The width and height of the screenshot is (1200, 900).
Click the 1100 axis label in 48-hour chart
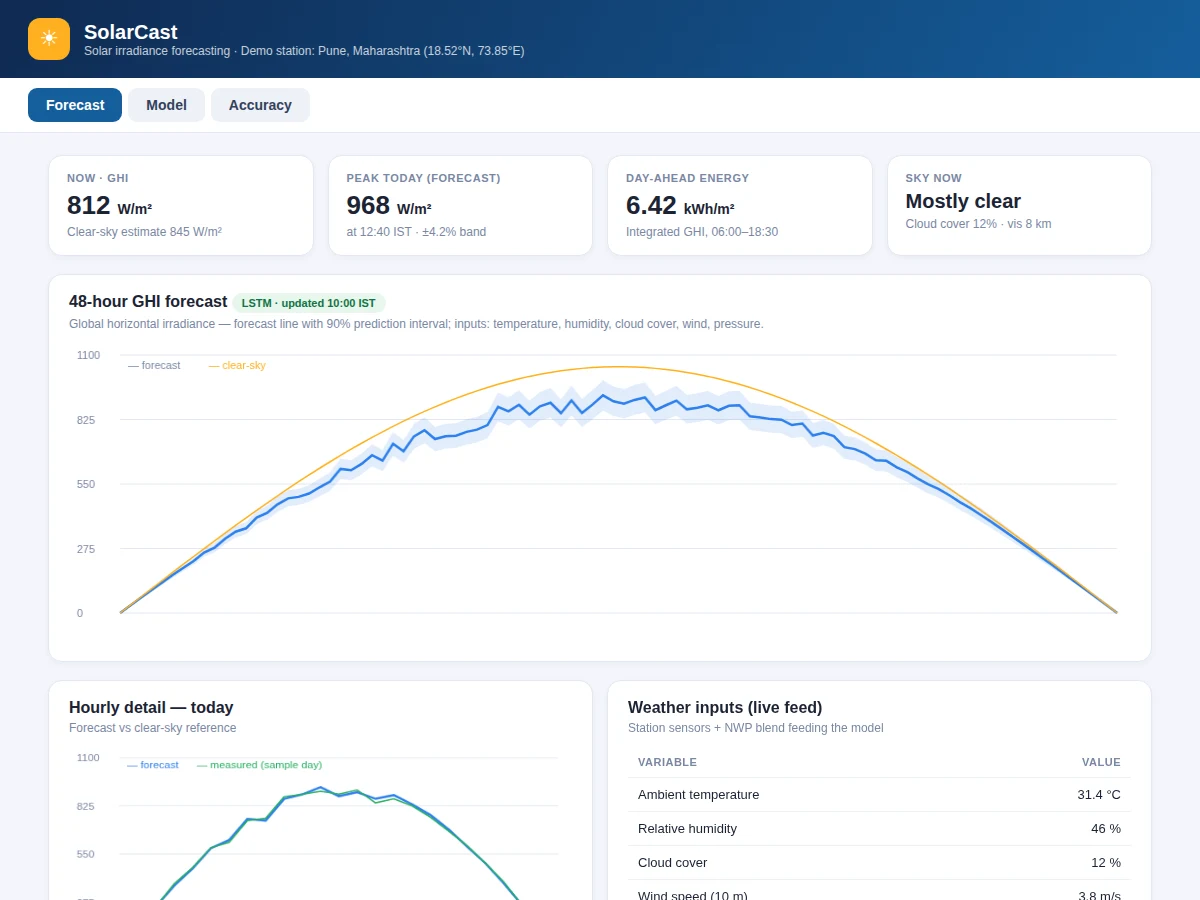tap(88, 355)
